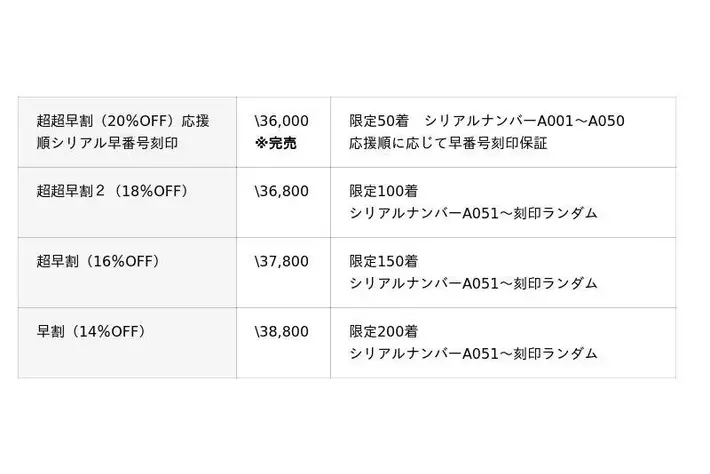
Task: Click the \36,800 price
Action: [282, 191]
